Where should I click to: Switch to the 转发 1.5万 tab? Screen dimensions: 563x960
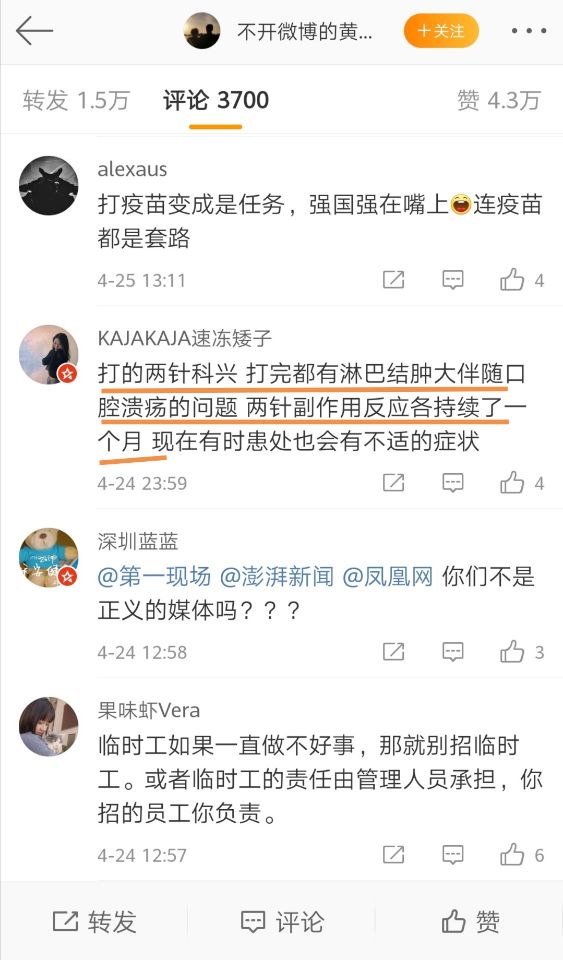click(x=76, y=100)
